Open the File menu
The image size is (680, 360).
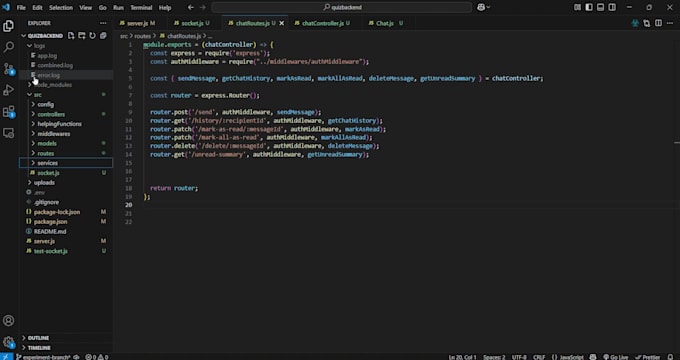21,7
